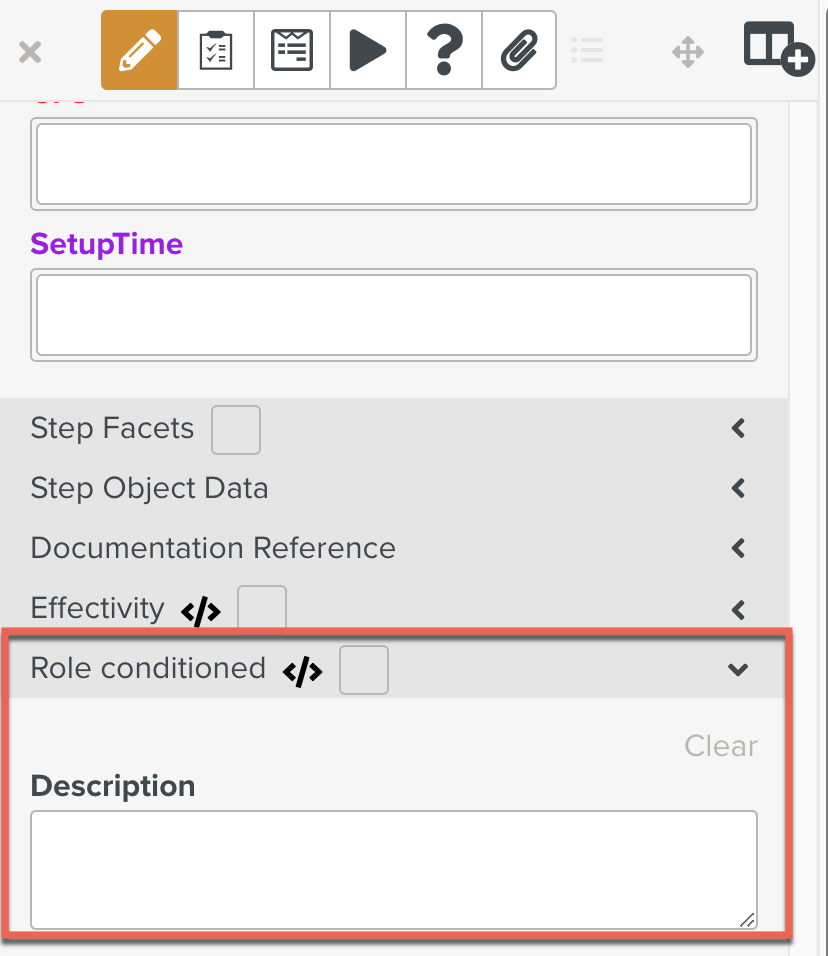The width and height of the screenshot is (828, 956).
Task: Close the panel with the X
Action: tap(30, 52)
